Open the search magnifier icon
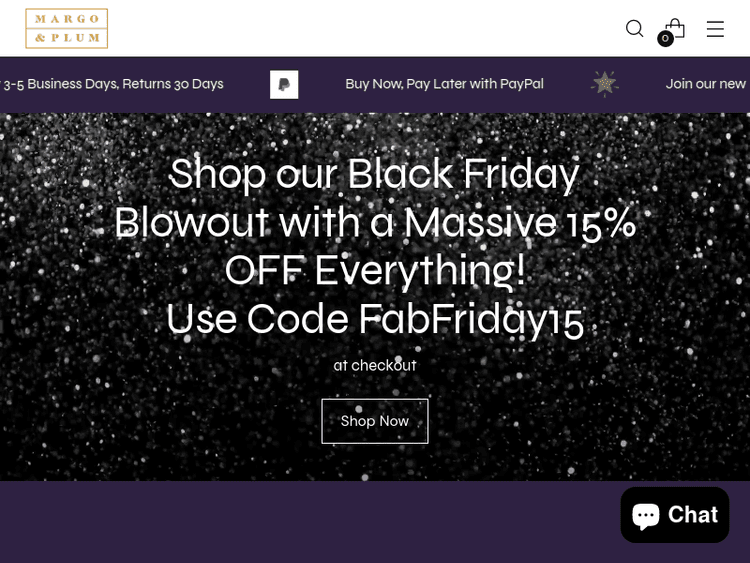The image size is (750, 563). click(634, 28)
